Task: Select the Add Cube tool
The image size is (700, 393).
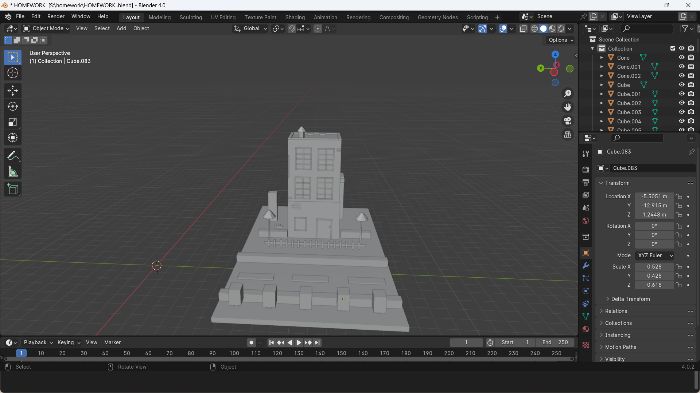Action: pos(12,189)
